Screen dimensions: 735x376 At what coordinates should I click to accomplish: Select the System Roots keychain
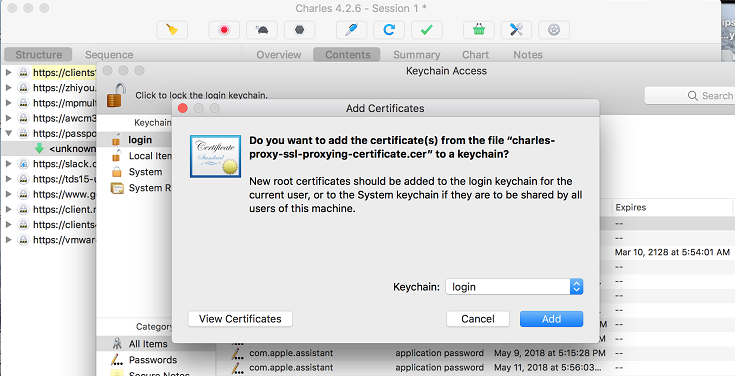pos(134,188)
